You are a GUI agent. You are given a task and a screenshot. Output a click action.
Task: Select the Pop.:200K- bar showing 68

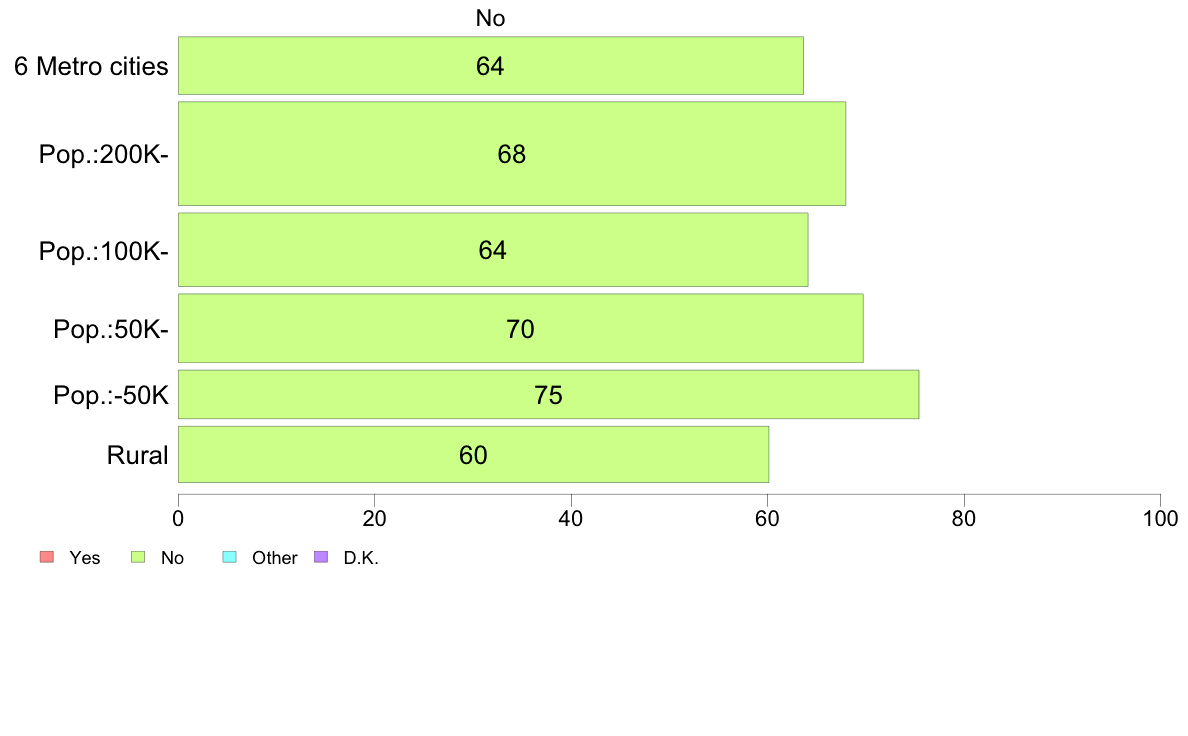click(x=512, y=154)
